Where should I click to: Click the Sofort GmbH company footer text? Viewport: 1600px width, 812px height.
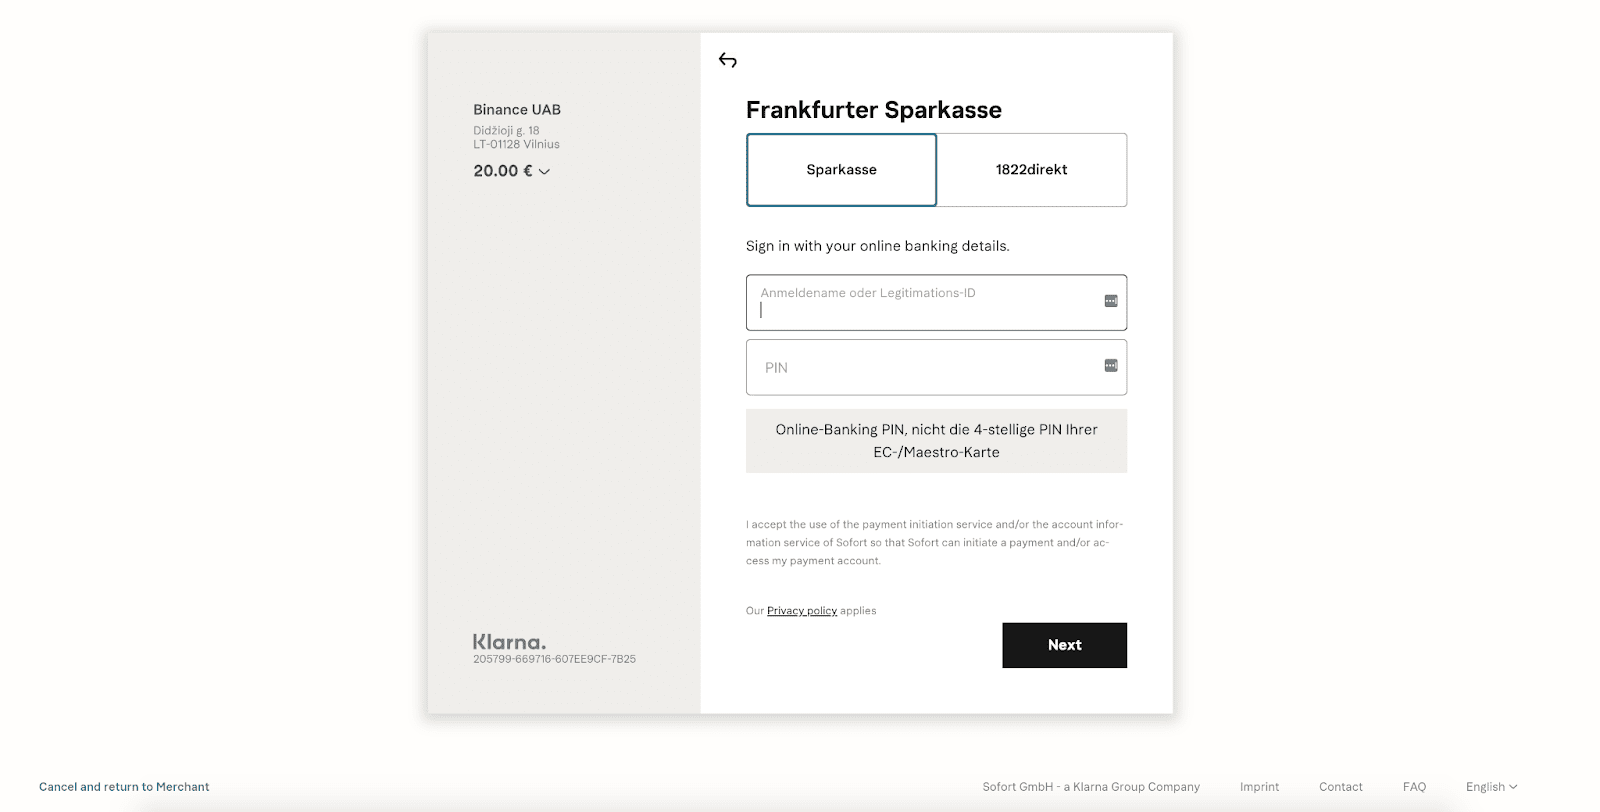(1091, 787)
